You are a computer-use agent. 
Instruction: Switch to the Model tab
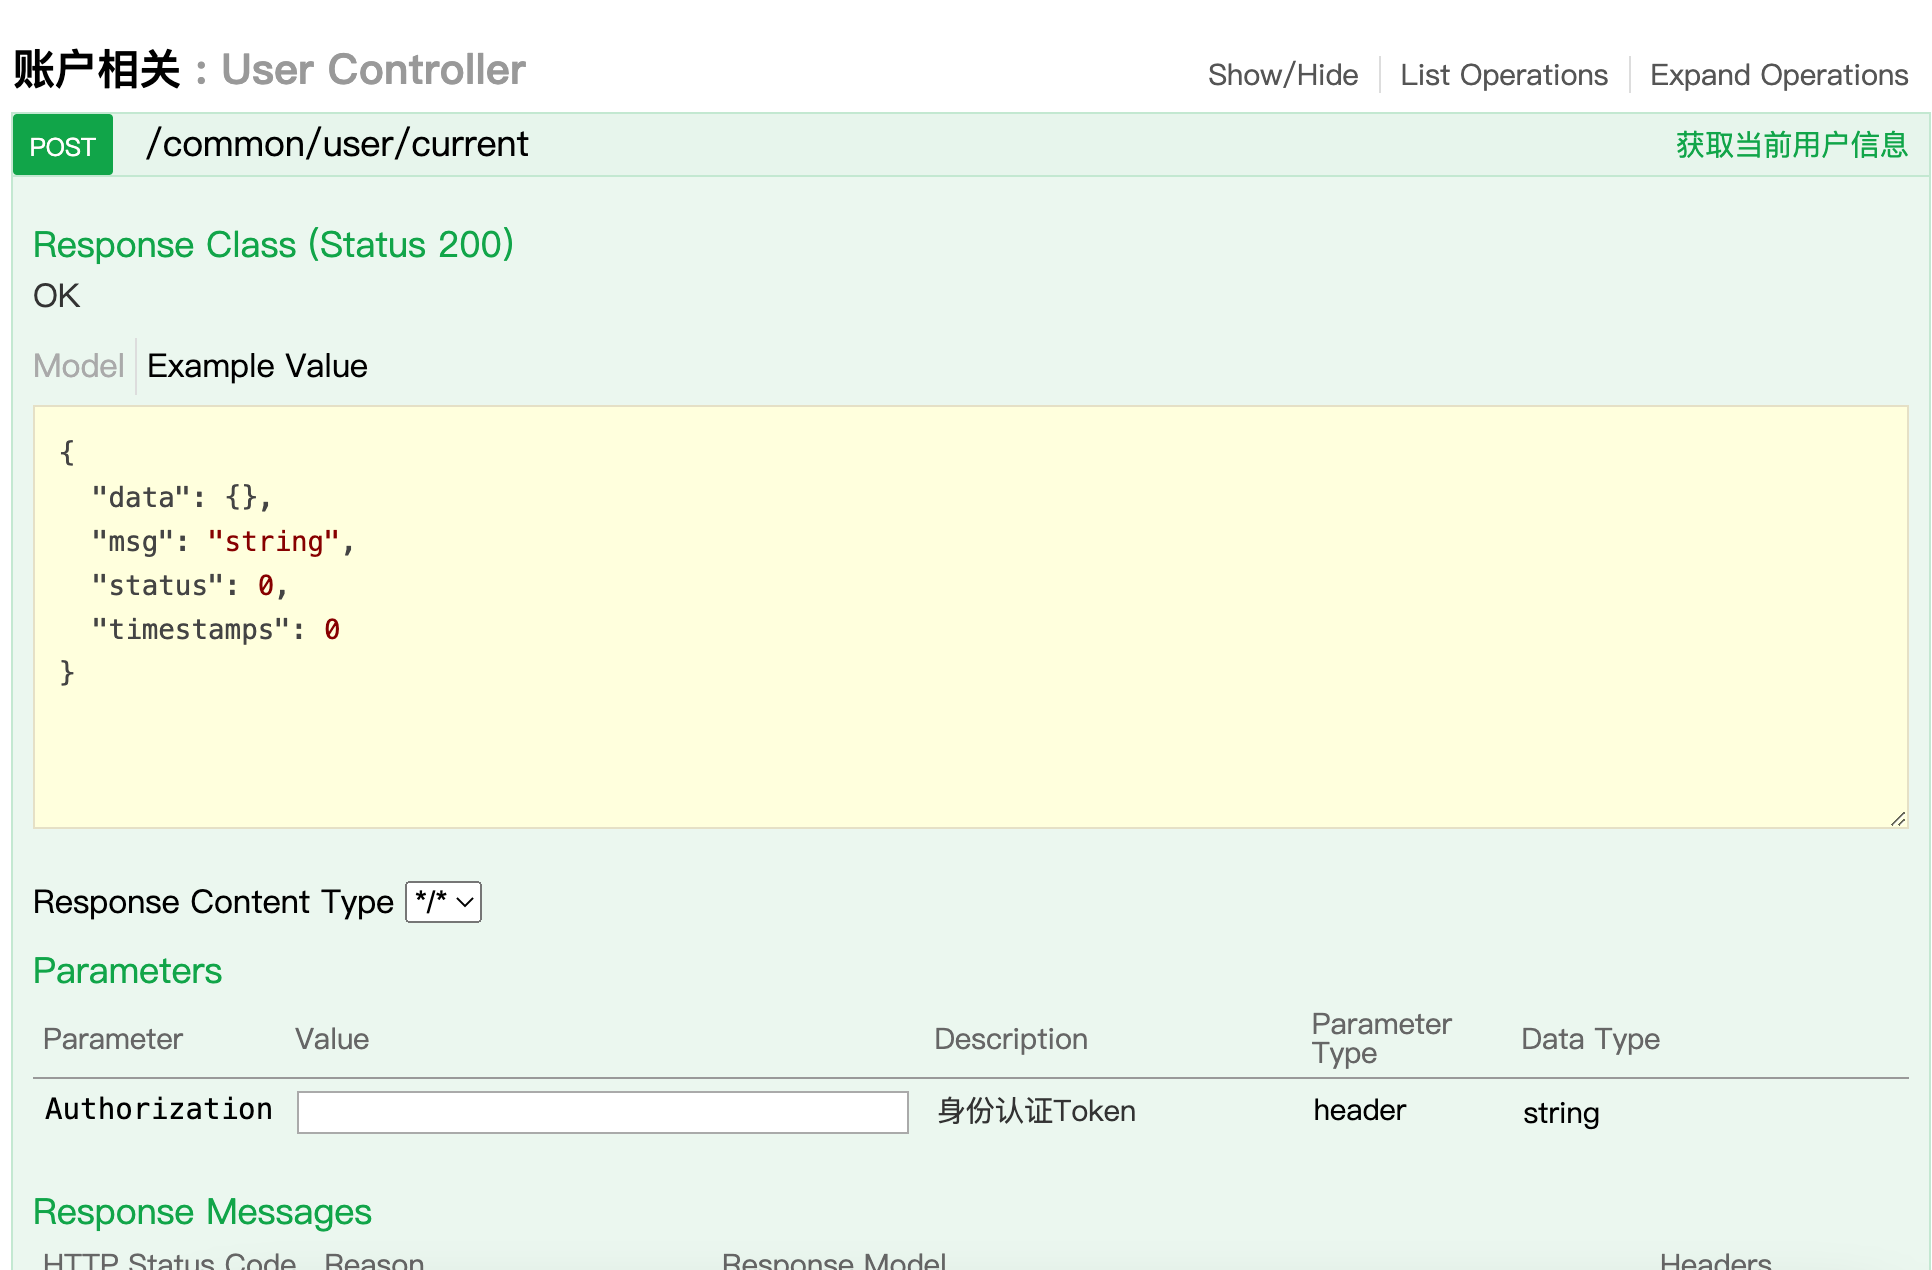point(78,366)
